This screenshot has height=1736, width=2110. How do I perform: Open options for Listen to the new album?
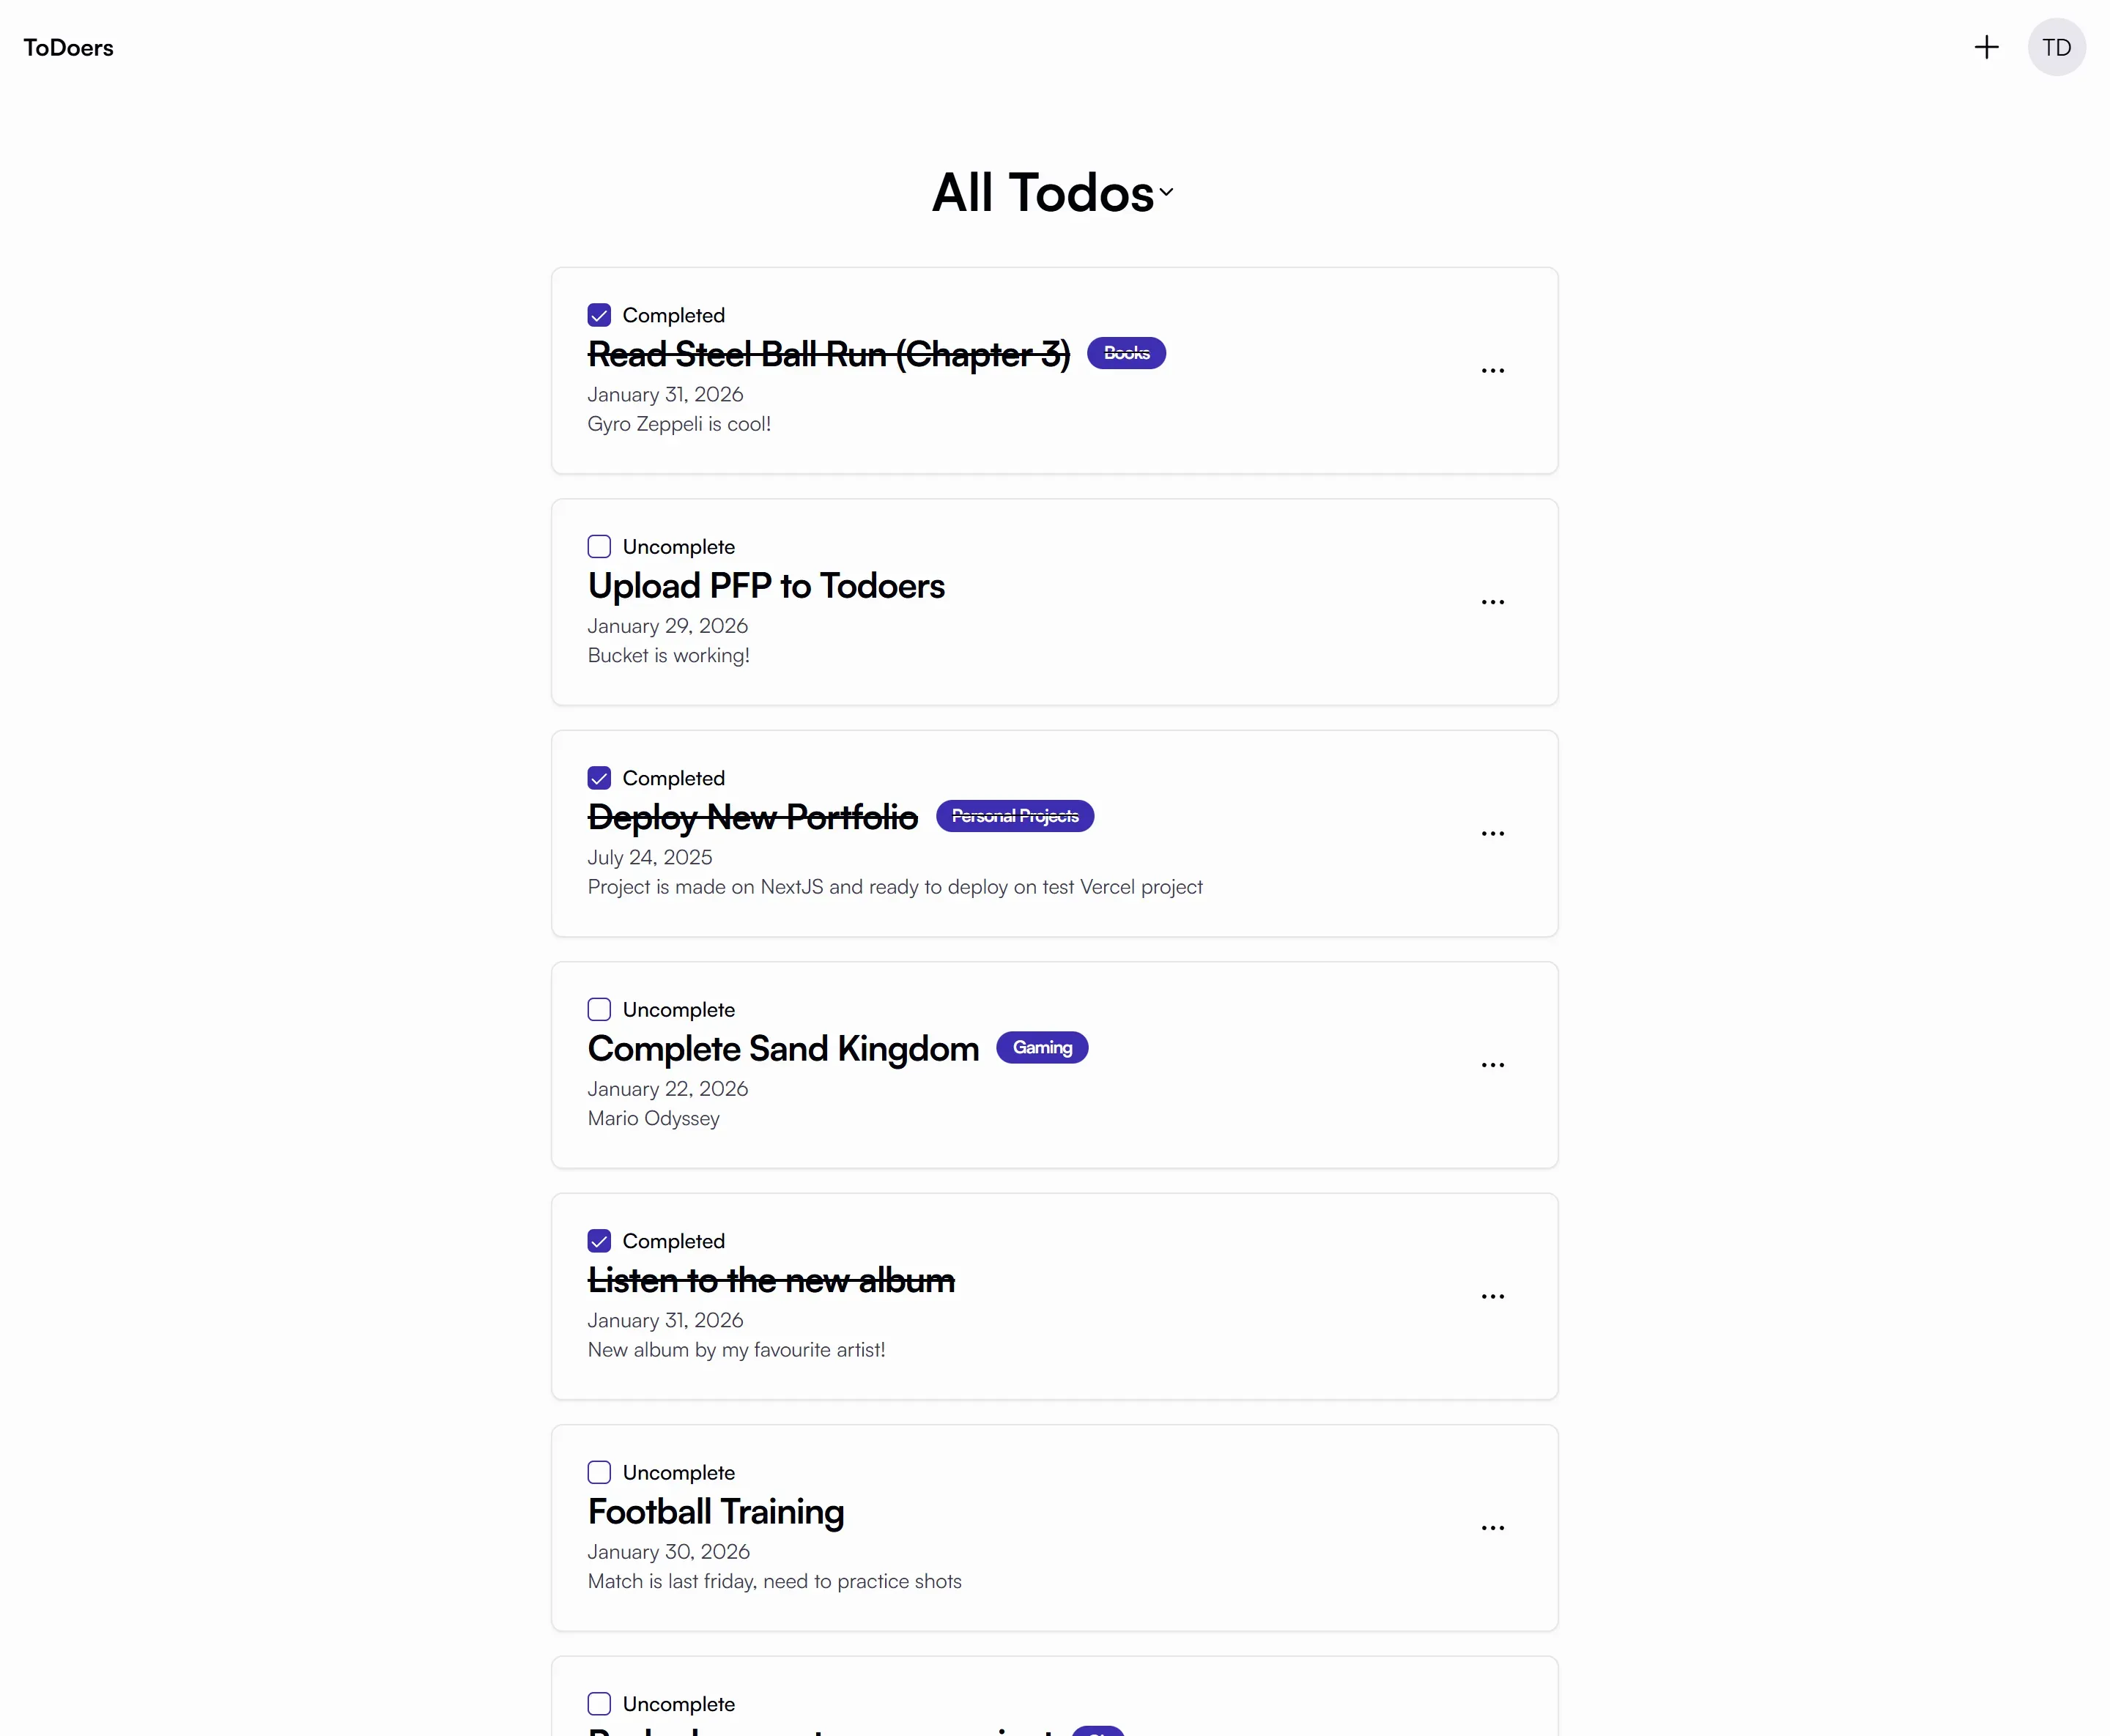pyautogui.click(x=1492, y=1297)
